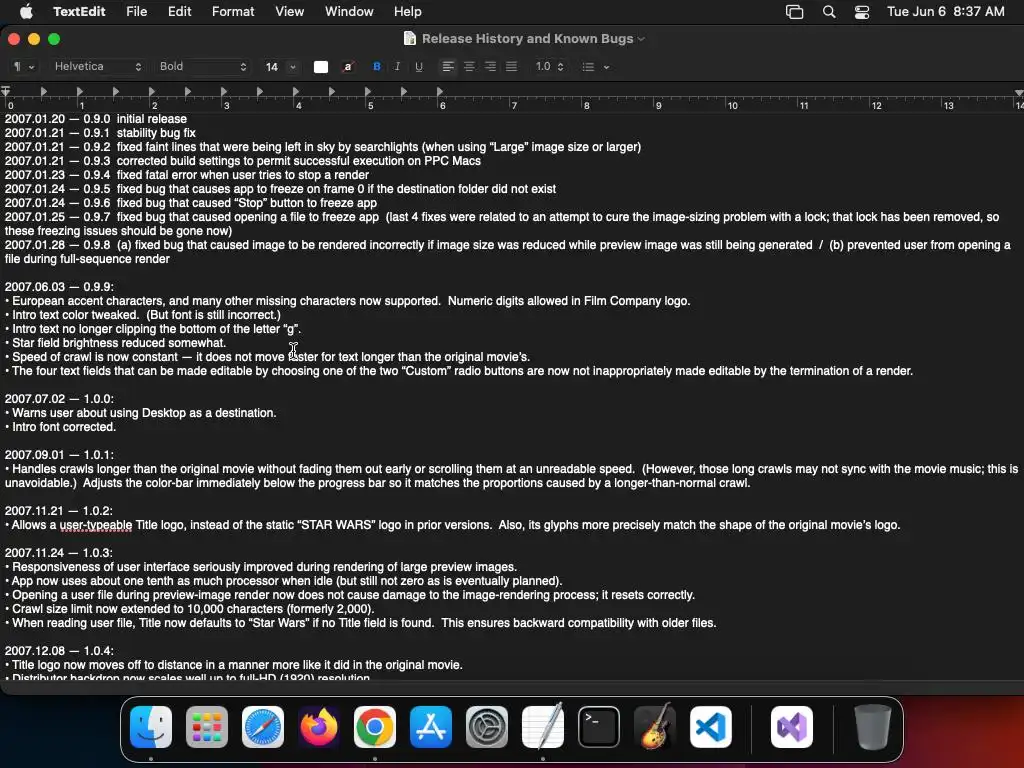Open the Format menu

(233, 11)
